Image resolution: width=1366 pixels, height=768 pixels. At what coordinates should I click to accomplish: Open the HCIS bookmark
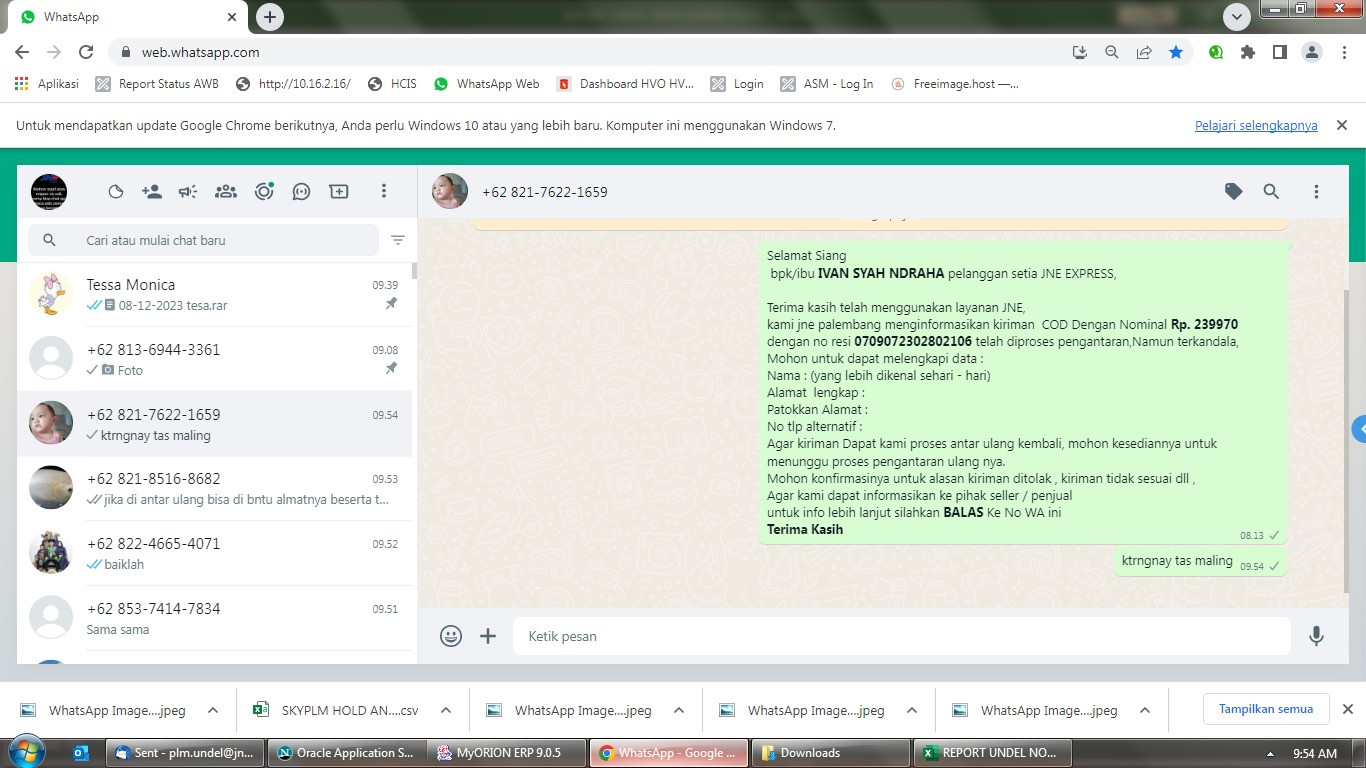[x=392, y=84]
